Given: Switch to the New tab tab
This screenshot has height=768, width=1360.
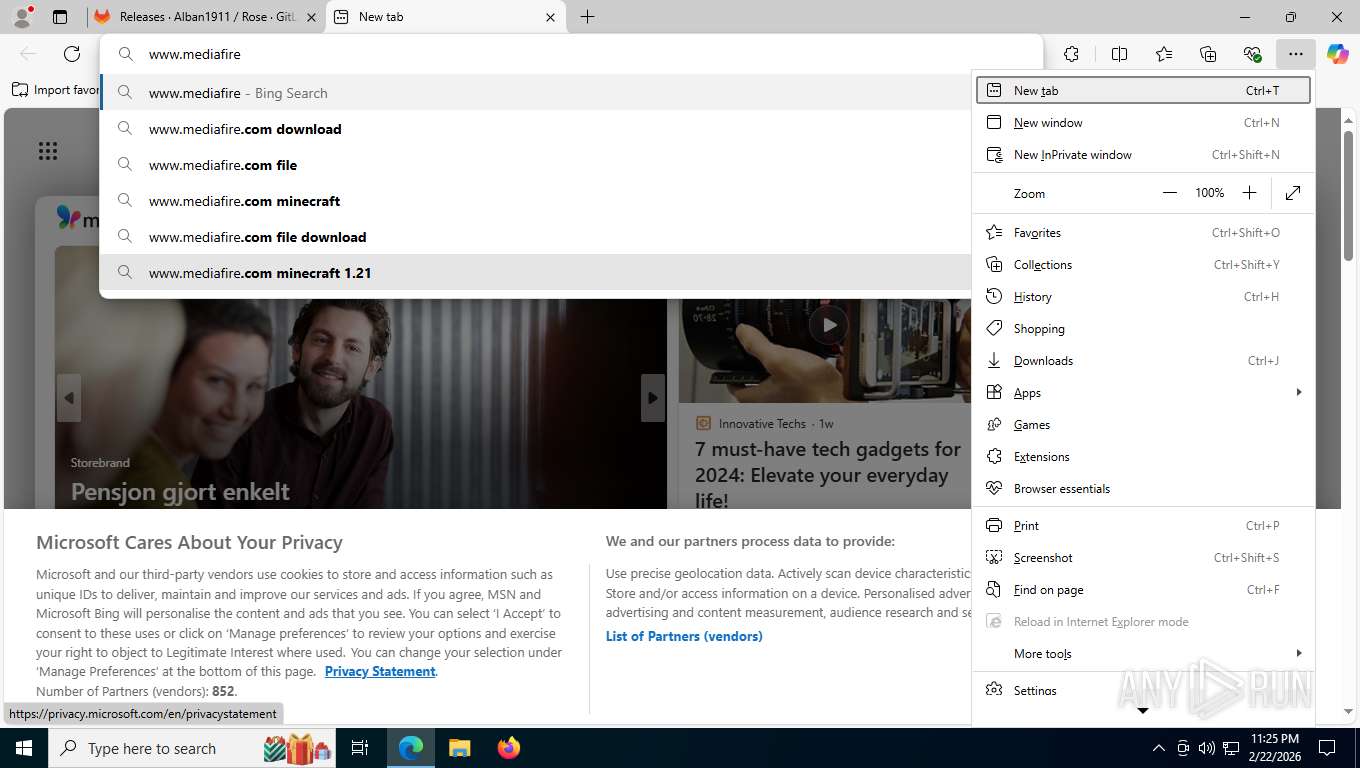Looking at the screenshot, I should [446, 17].
